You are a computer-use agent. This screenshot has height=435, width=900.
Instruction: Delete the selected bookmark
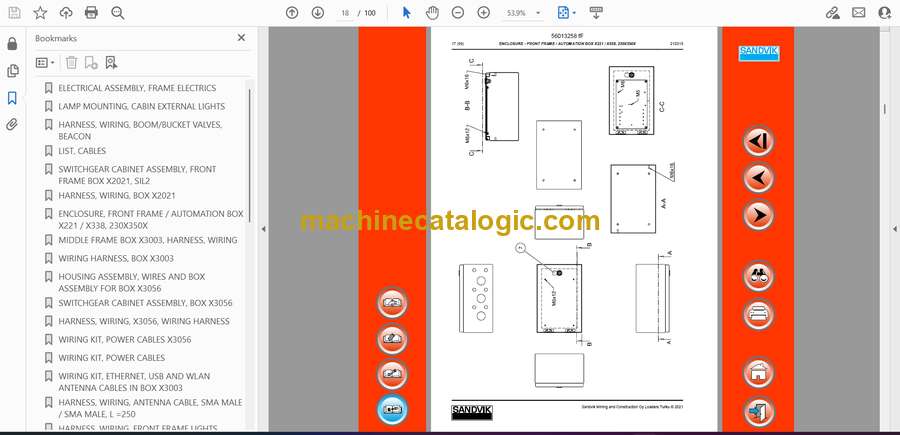tap(72, 63)
